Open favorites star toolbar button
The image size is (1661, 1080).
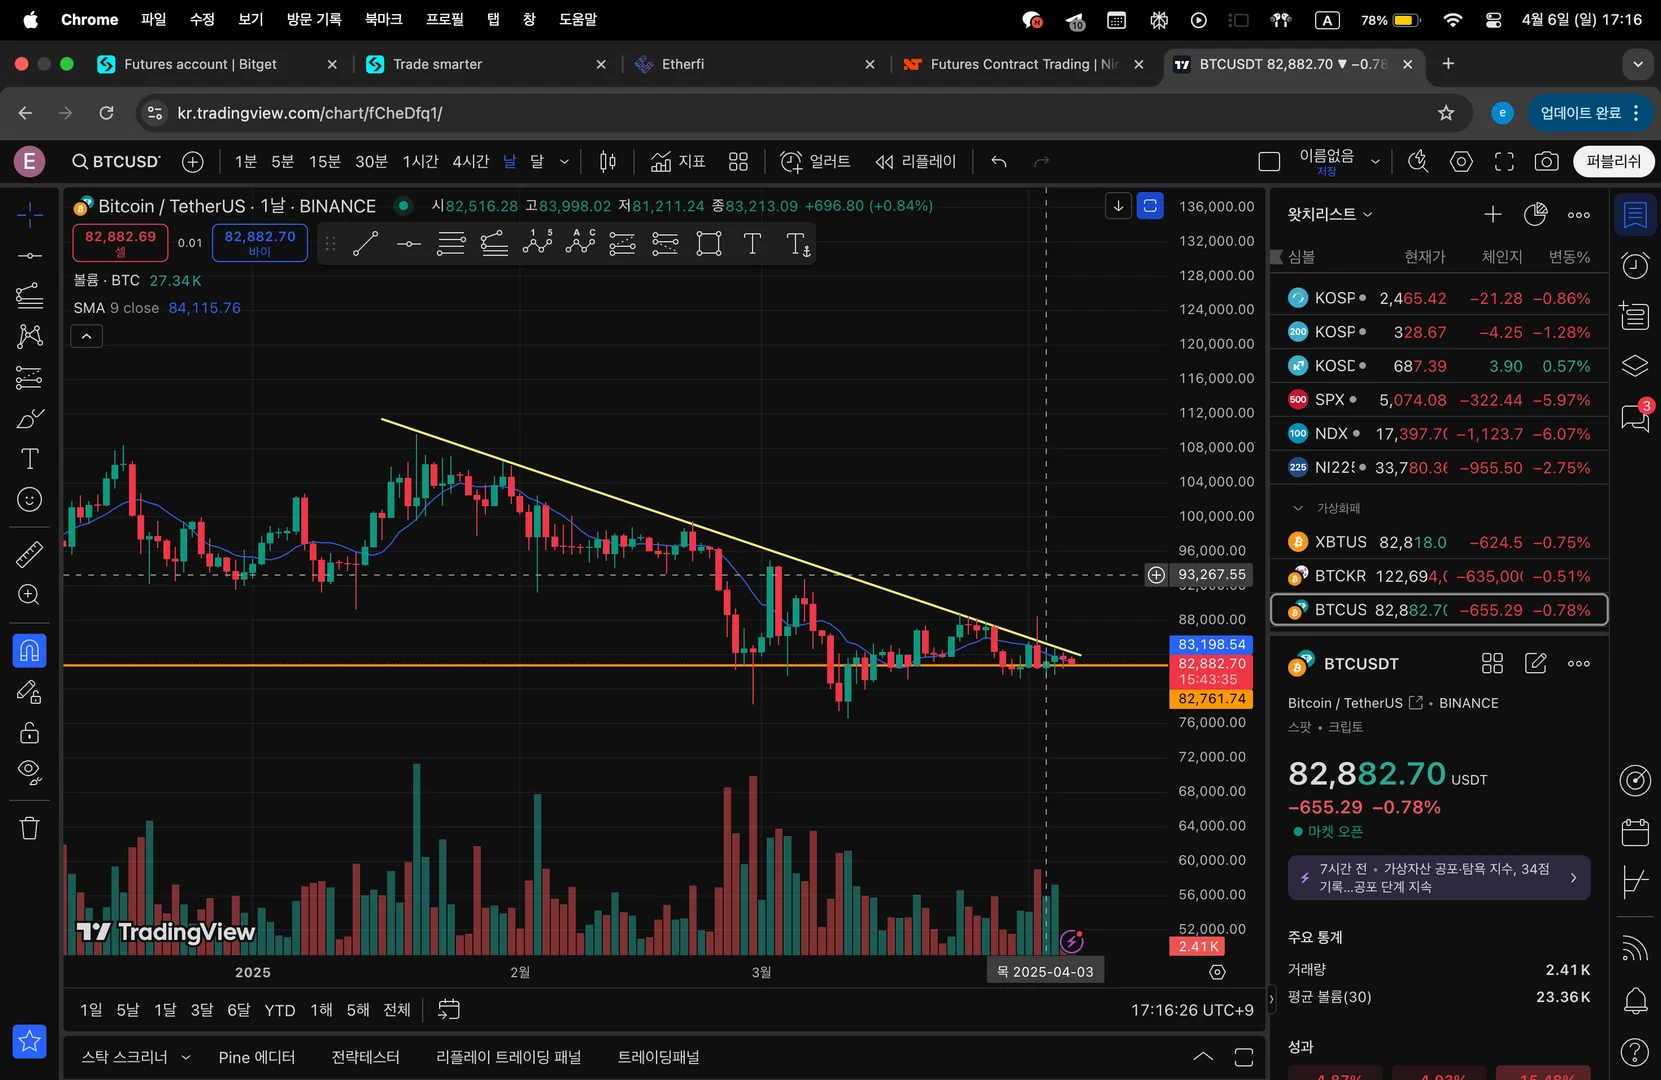coord(30,1041)
